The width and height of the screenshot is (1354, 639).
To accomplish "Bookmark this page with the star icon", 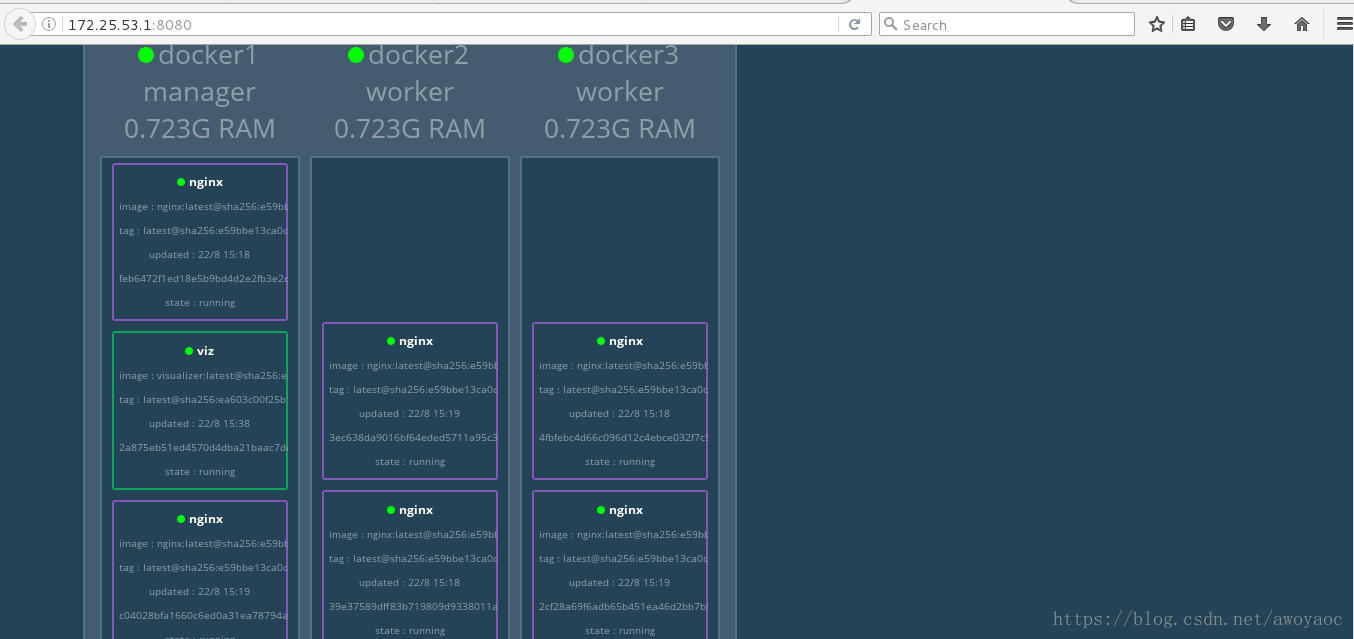I will pyautogui.click(x=1157, y=25).
